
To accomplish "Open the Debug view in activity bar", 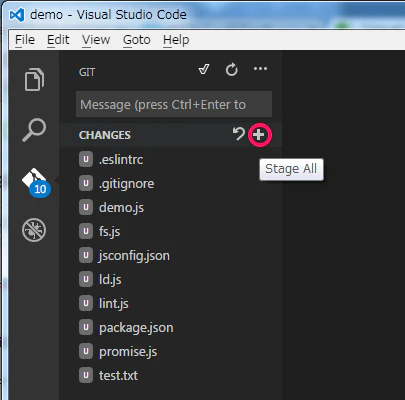I will 34,230.
